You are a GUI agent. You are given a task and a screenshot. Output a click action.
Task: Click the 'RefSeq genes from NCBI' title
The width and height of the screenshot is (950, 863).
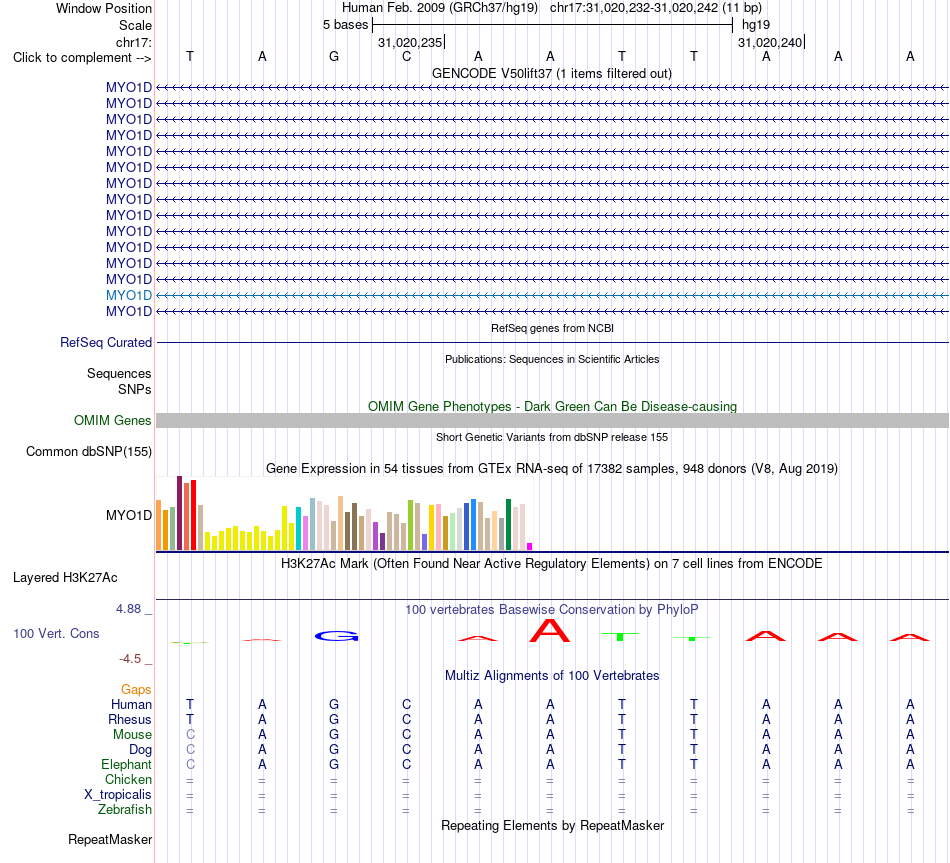coord(552,328)
